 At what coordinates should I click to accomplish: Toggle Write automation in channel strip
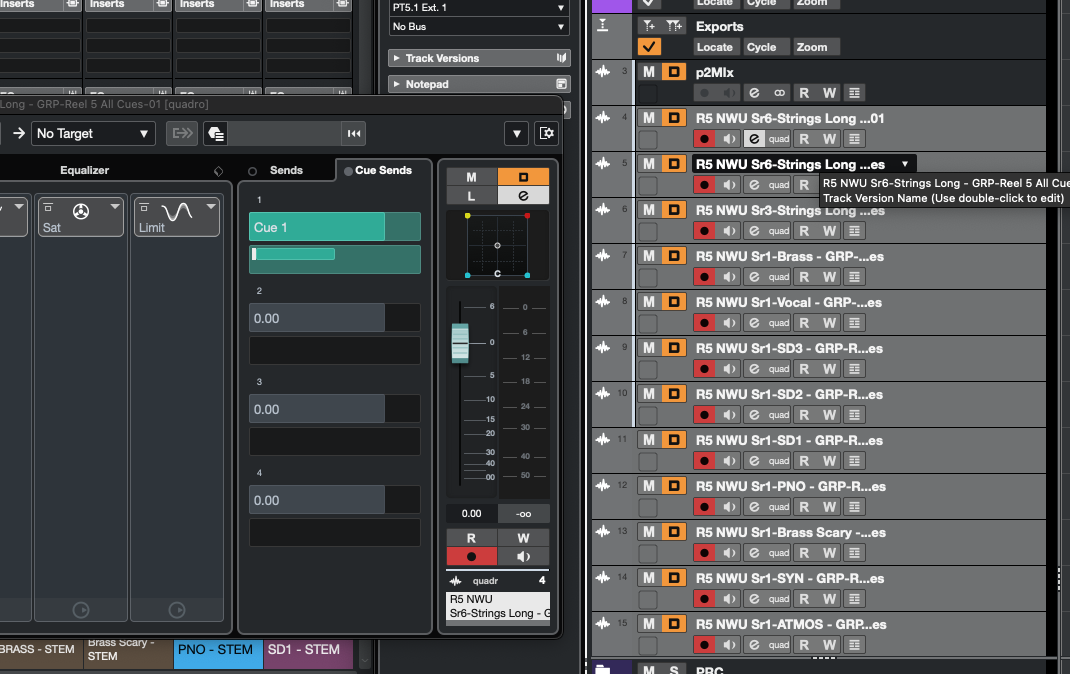523,538
